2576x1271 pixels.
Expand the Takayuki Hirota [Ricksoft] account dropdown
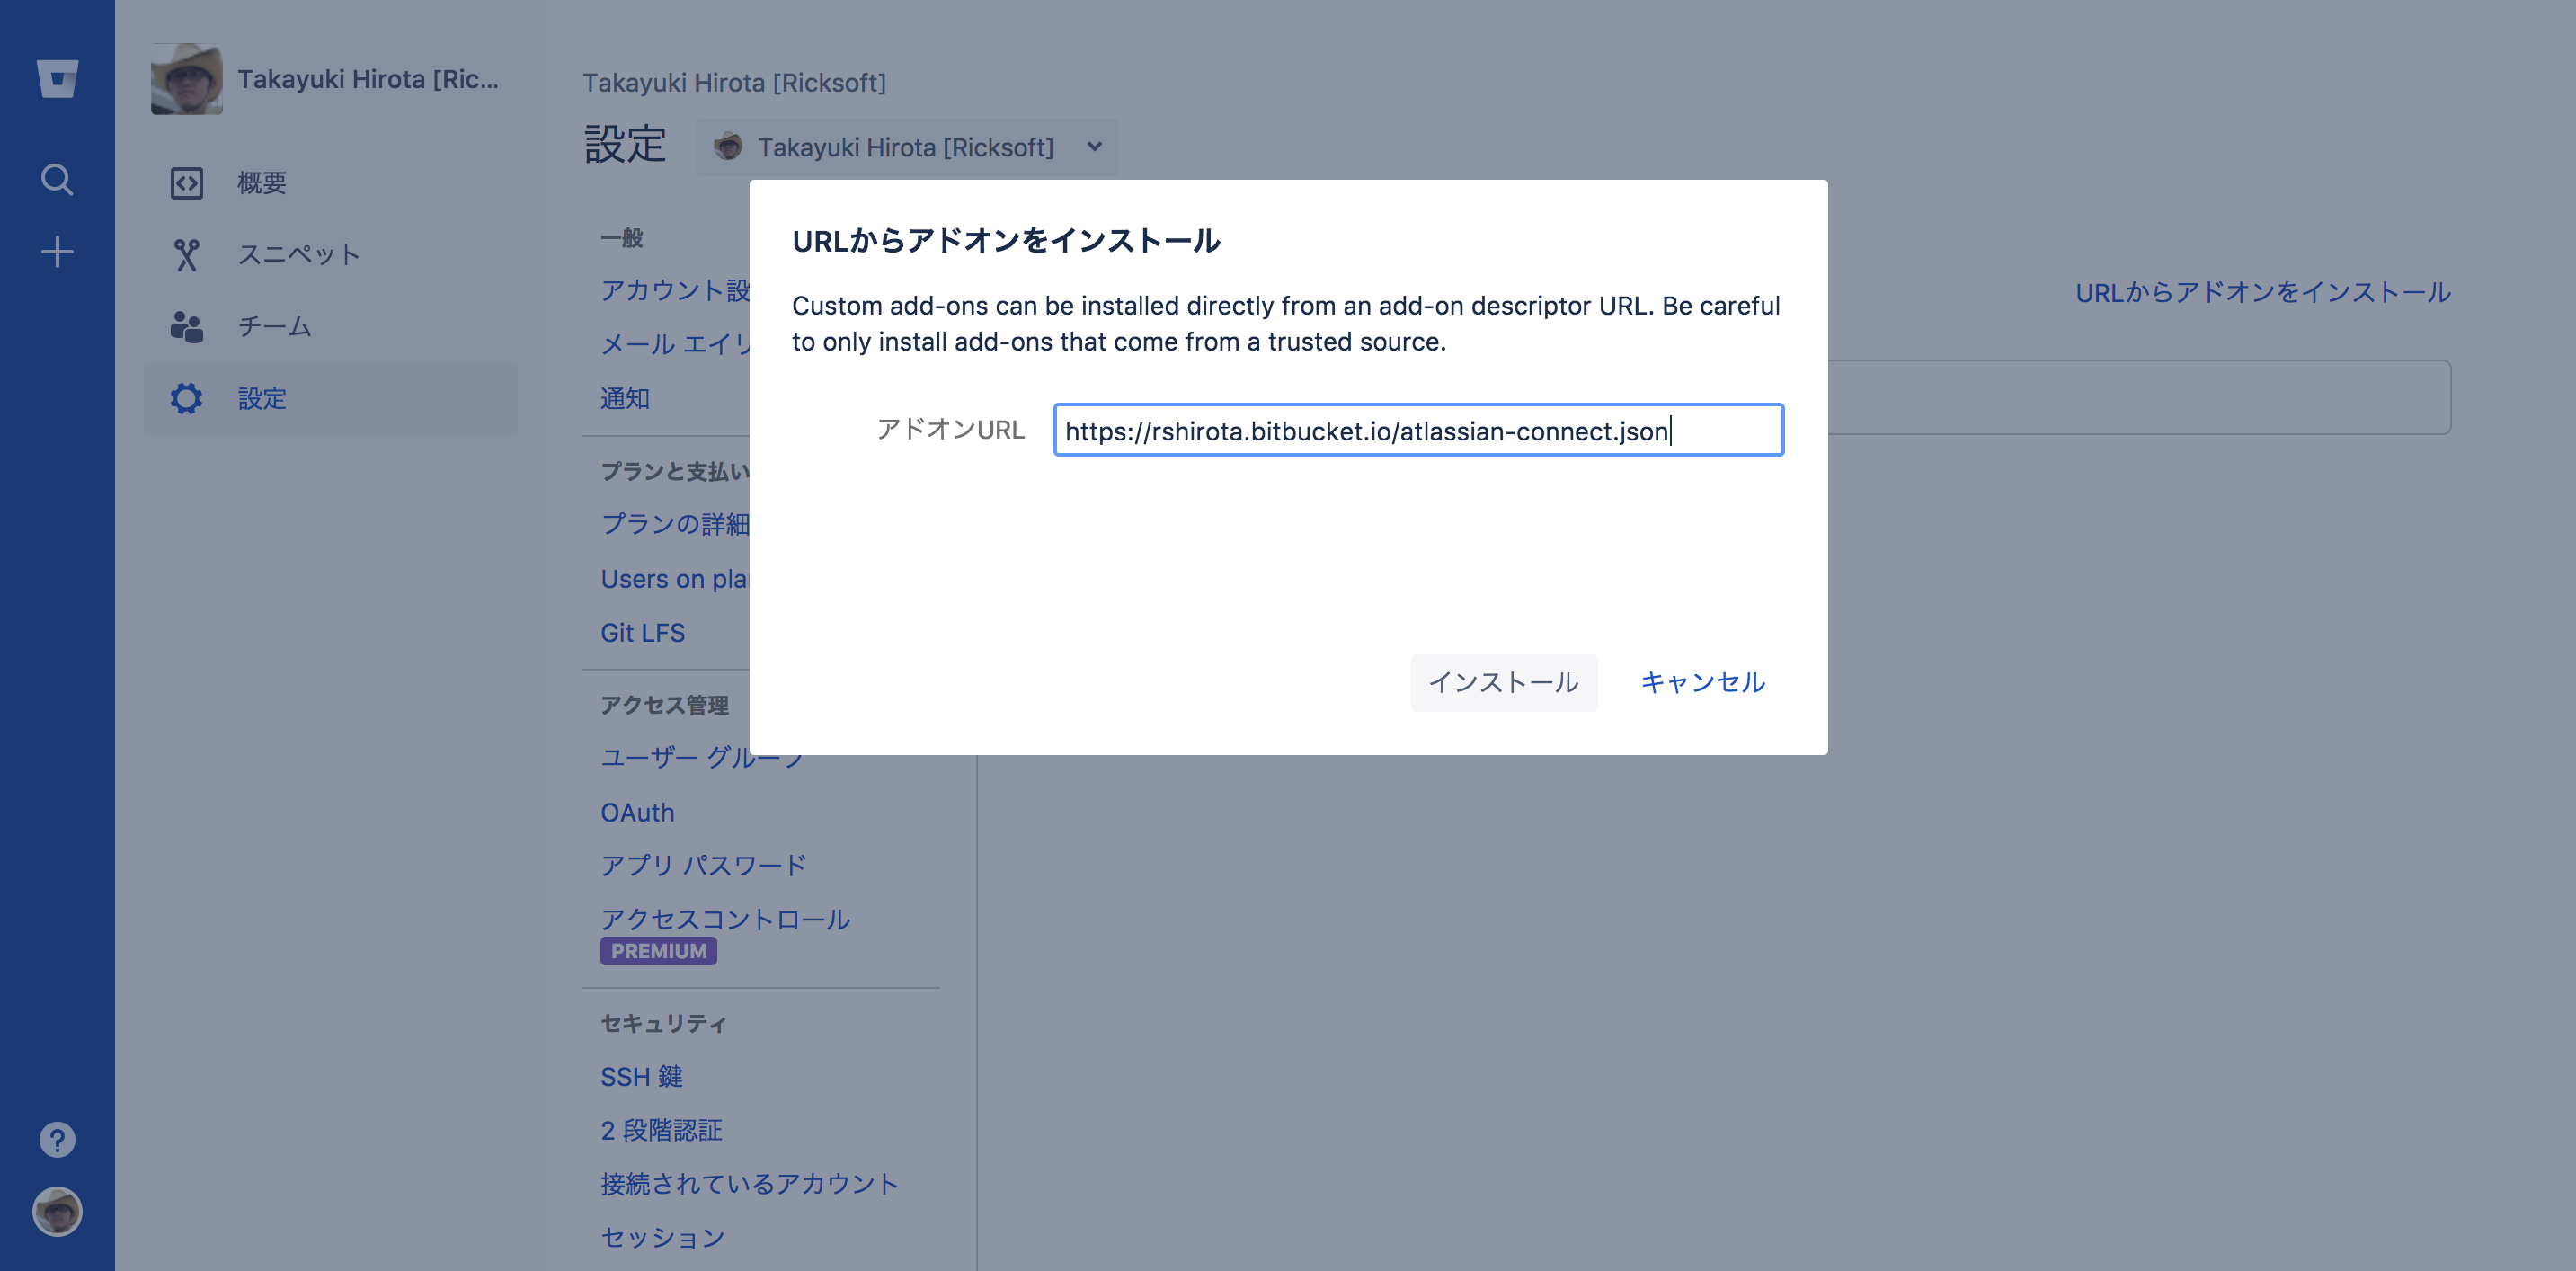pos(906,147)
